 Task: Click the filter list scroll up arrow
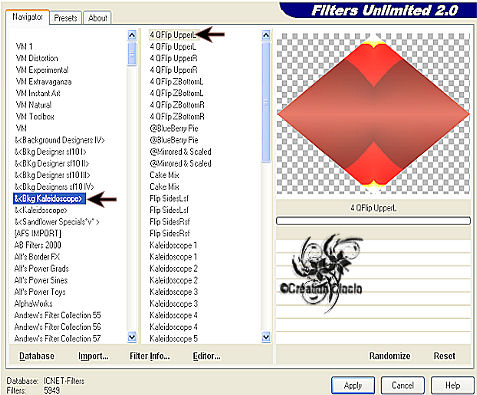point(266,35)
